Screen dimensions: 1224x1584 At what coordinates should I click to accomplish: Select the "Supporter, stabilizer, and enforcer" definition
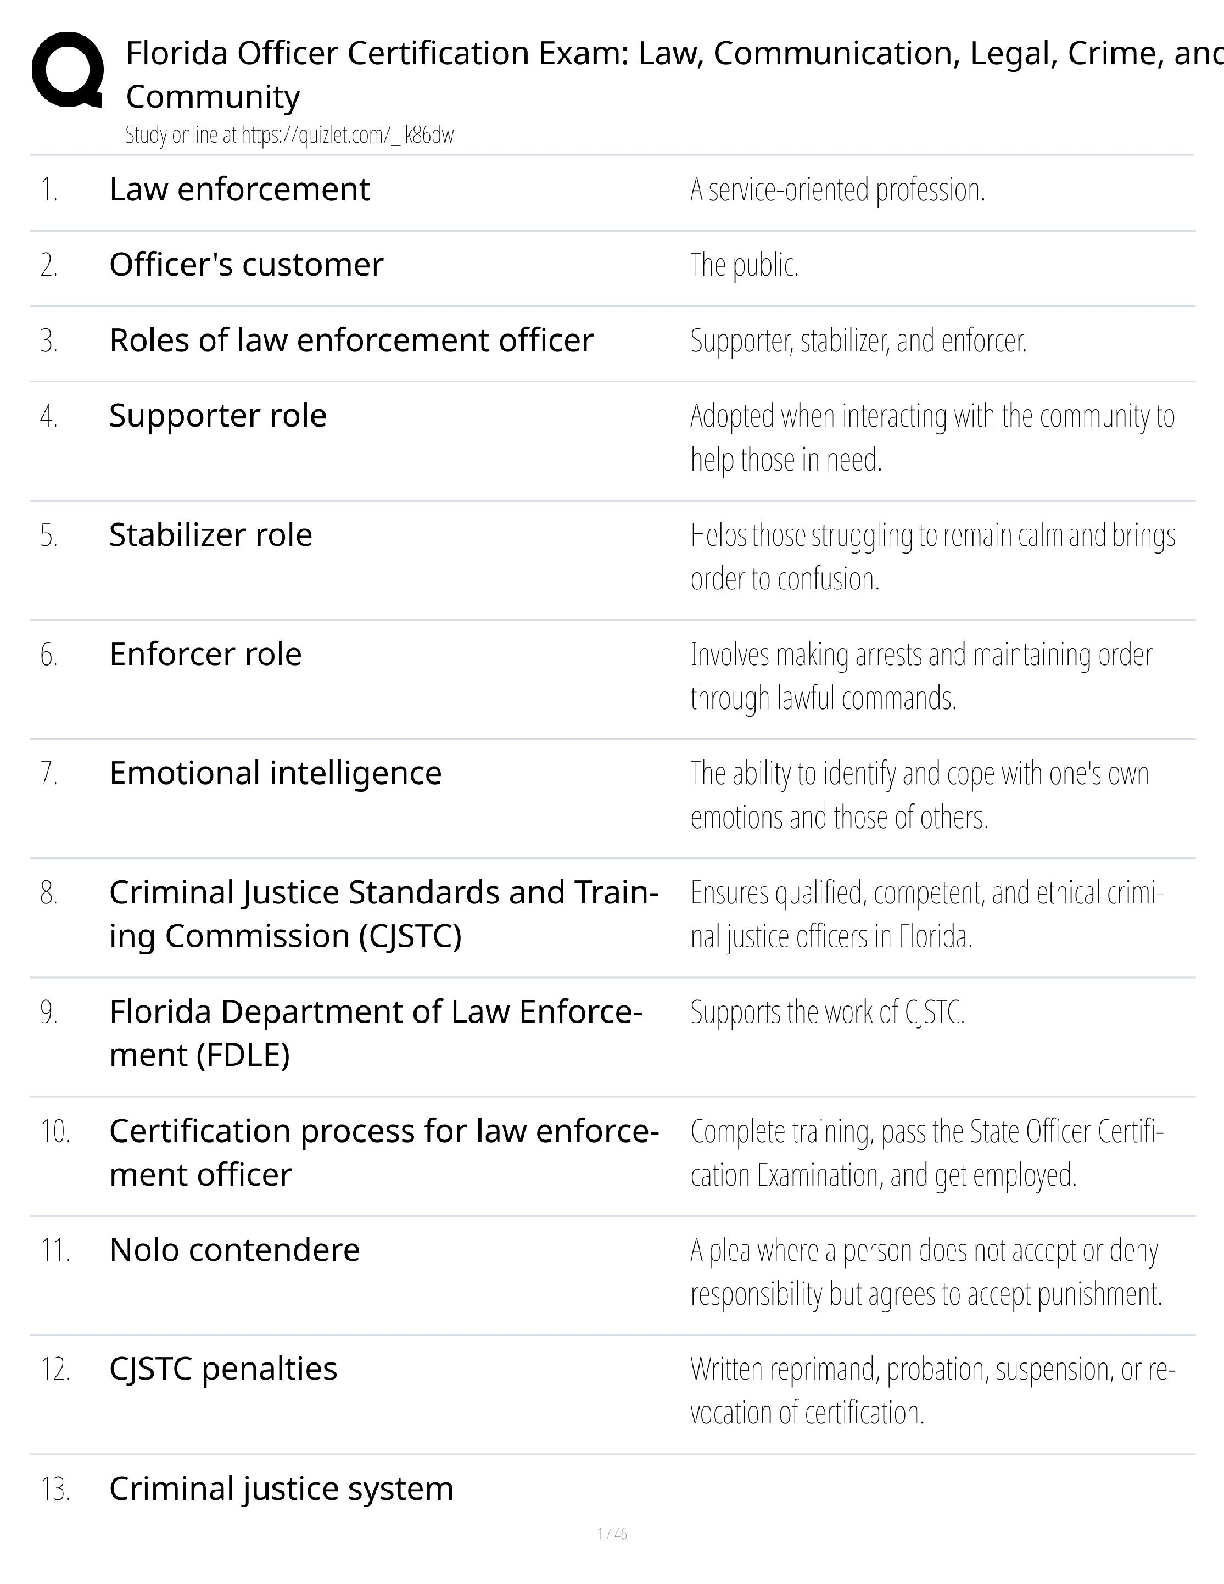[x=858, y=342]
